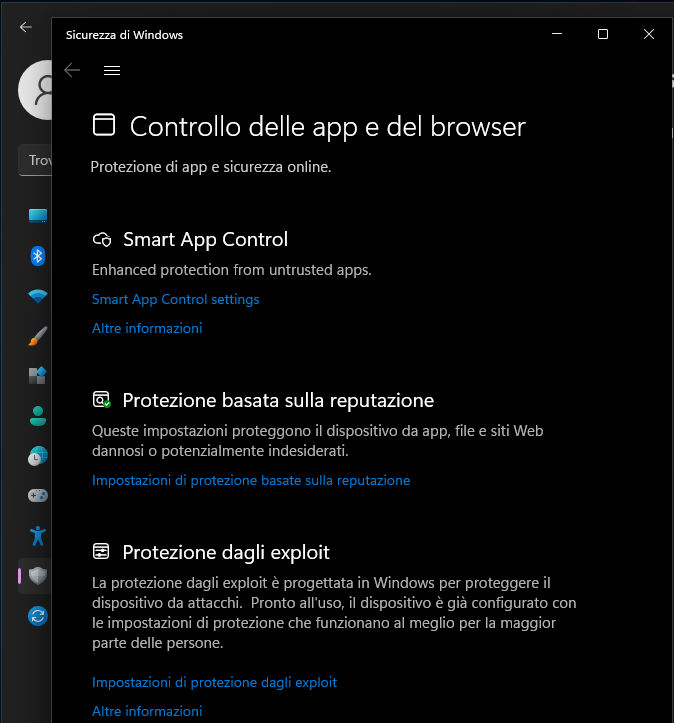Click the exploit protection icon
The height and width of the screenshot is (723, 674).
tap(101, 551)
